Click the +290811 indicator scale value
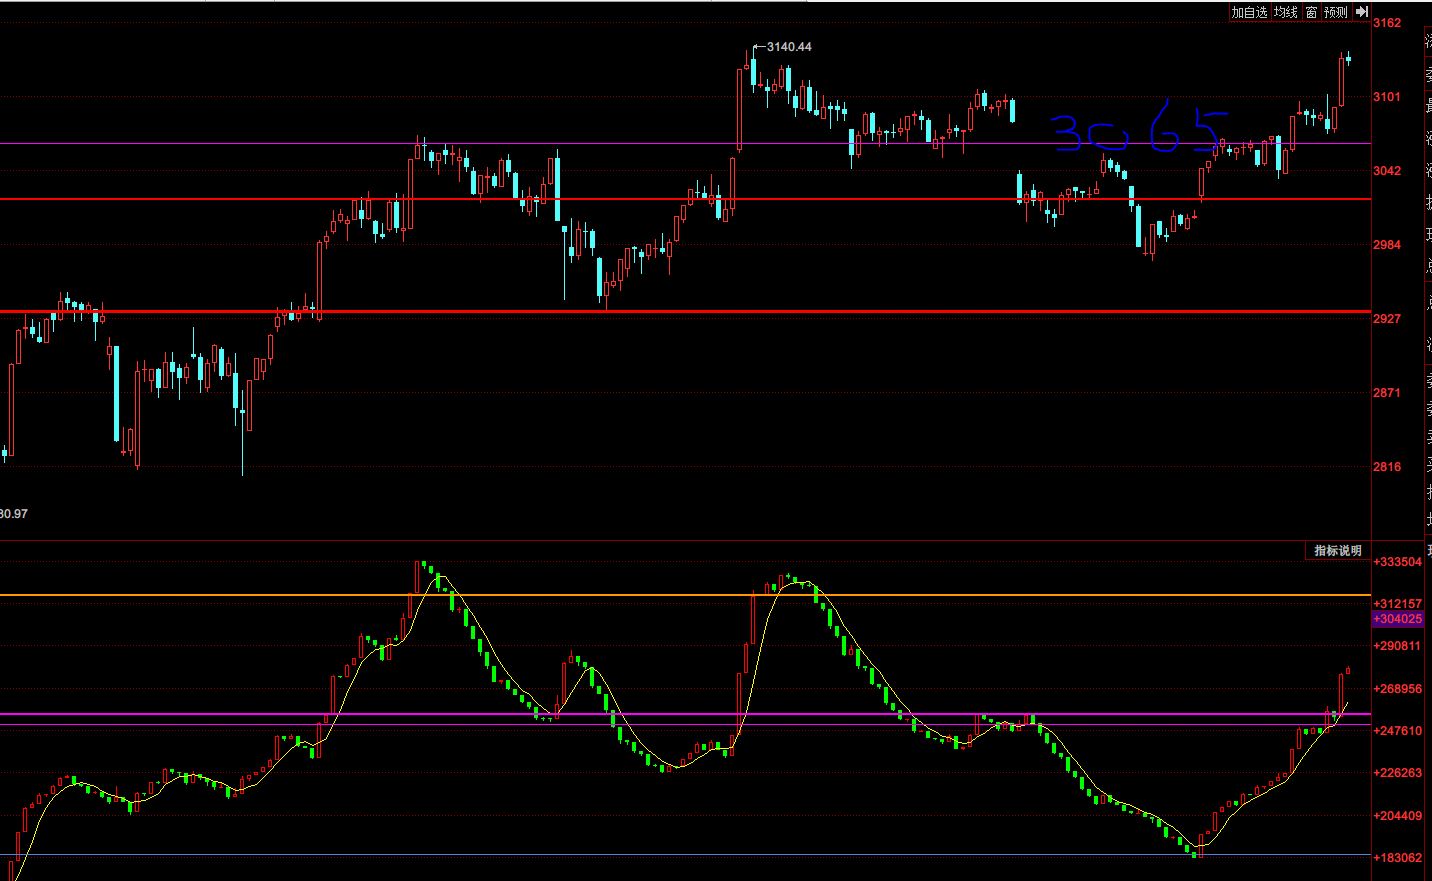The height and width of the screenshot is (881, 1432). (1398, 646)
